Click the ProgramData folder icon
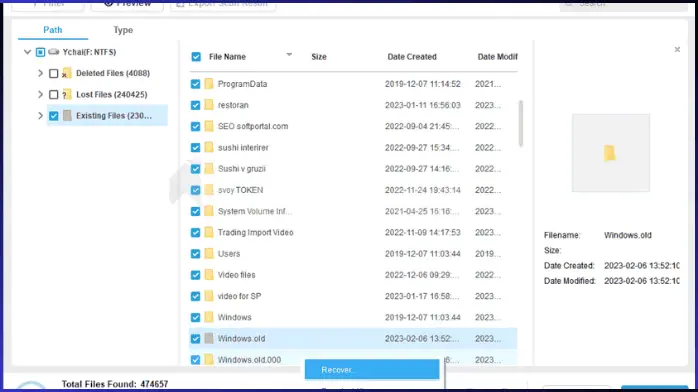Screen dimensions: 698x392 [209, 84]
